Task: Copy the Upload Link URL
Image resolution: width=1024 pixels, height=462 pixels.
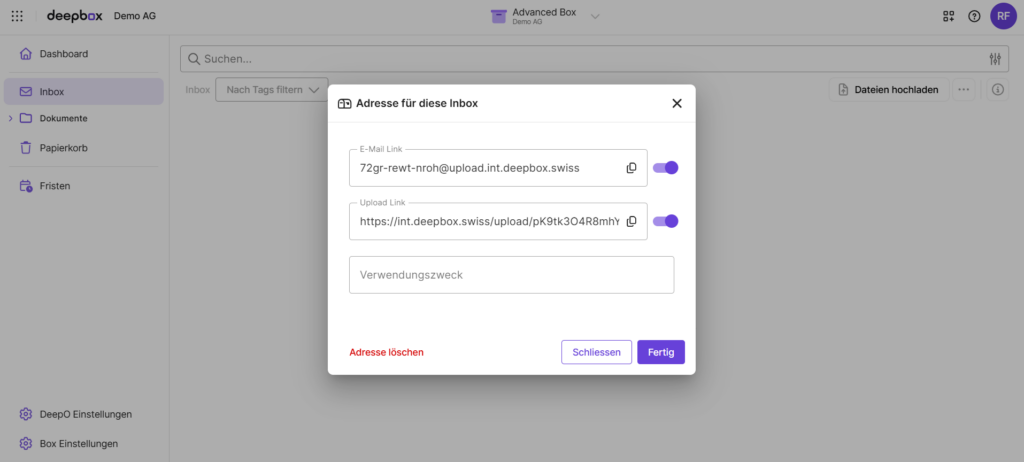Action: point(631,222)
